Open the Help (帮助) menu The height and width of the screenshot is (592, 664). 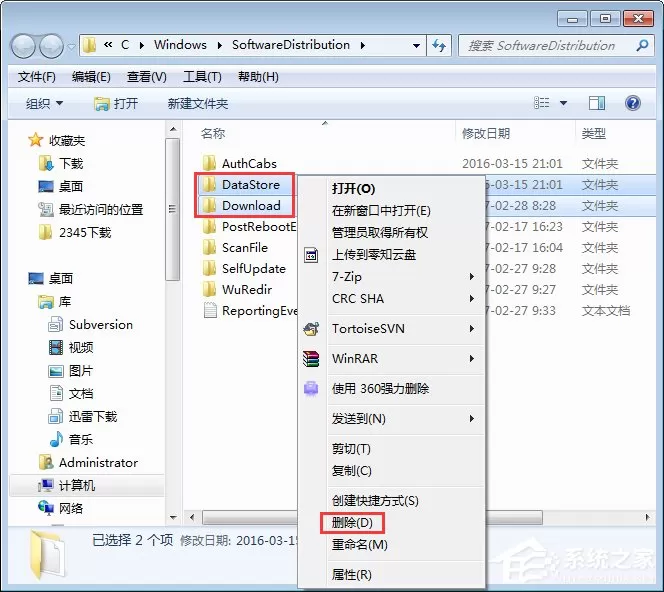(258, 77)
